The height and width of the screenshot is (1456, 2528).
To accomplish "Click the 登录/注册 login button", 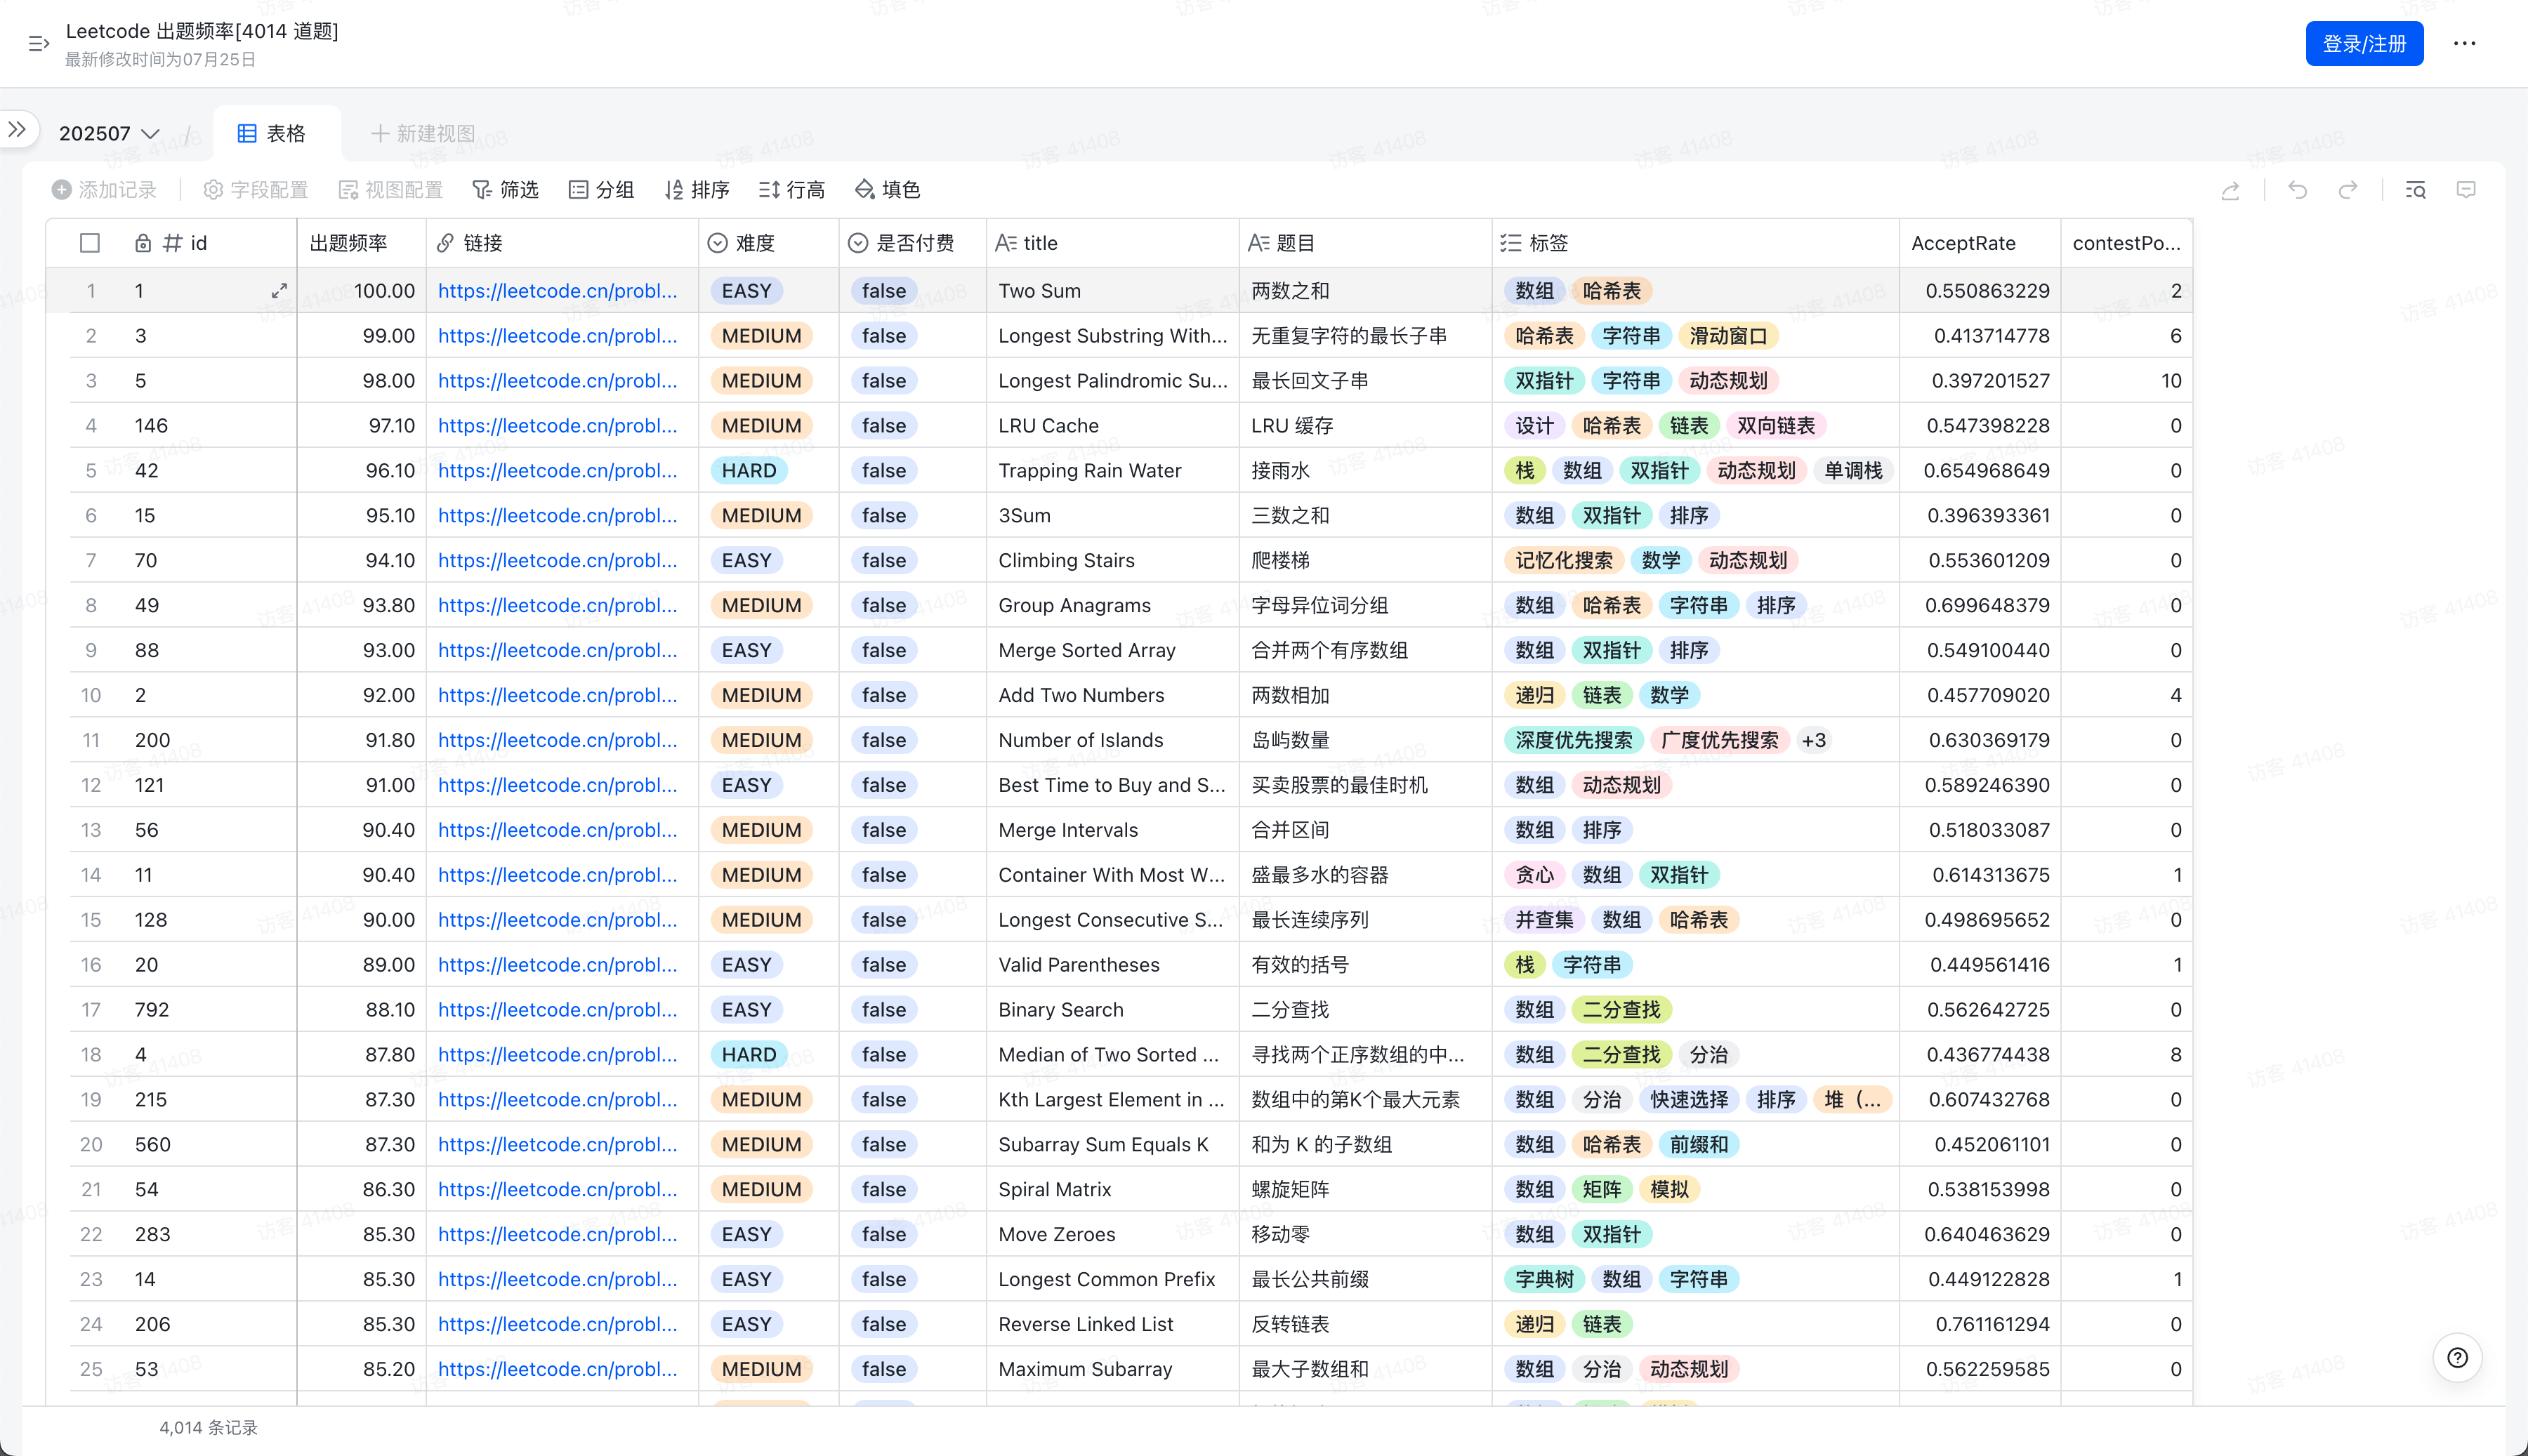I will pos(2364,44).
